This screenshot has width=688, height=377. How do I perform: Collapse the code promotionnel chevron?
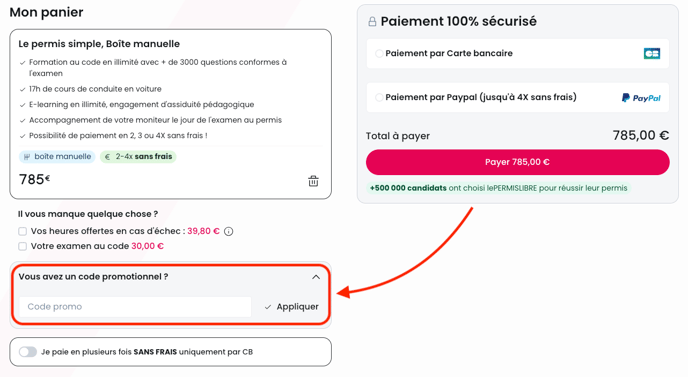pyautogui.click(x=316, y=277)
